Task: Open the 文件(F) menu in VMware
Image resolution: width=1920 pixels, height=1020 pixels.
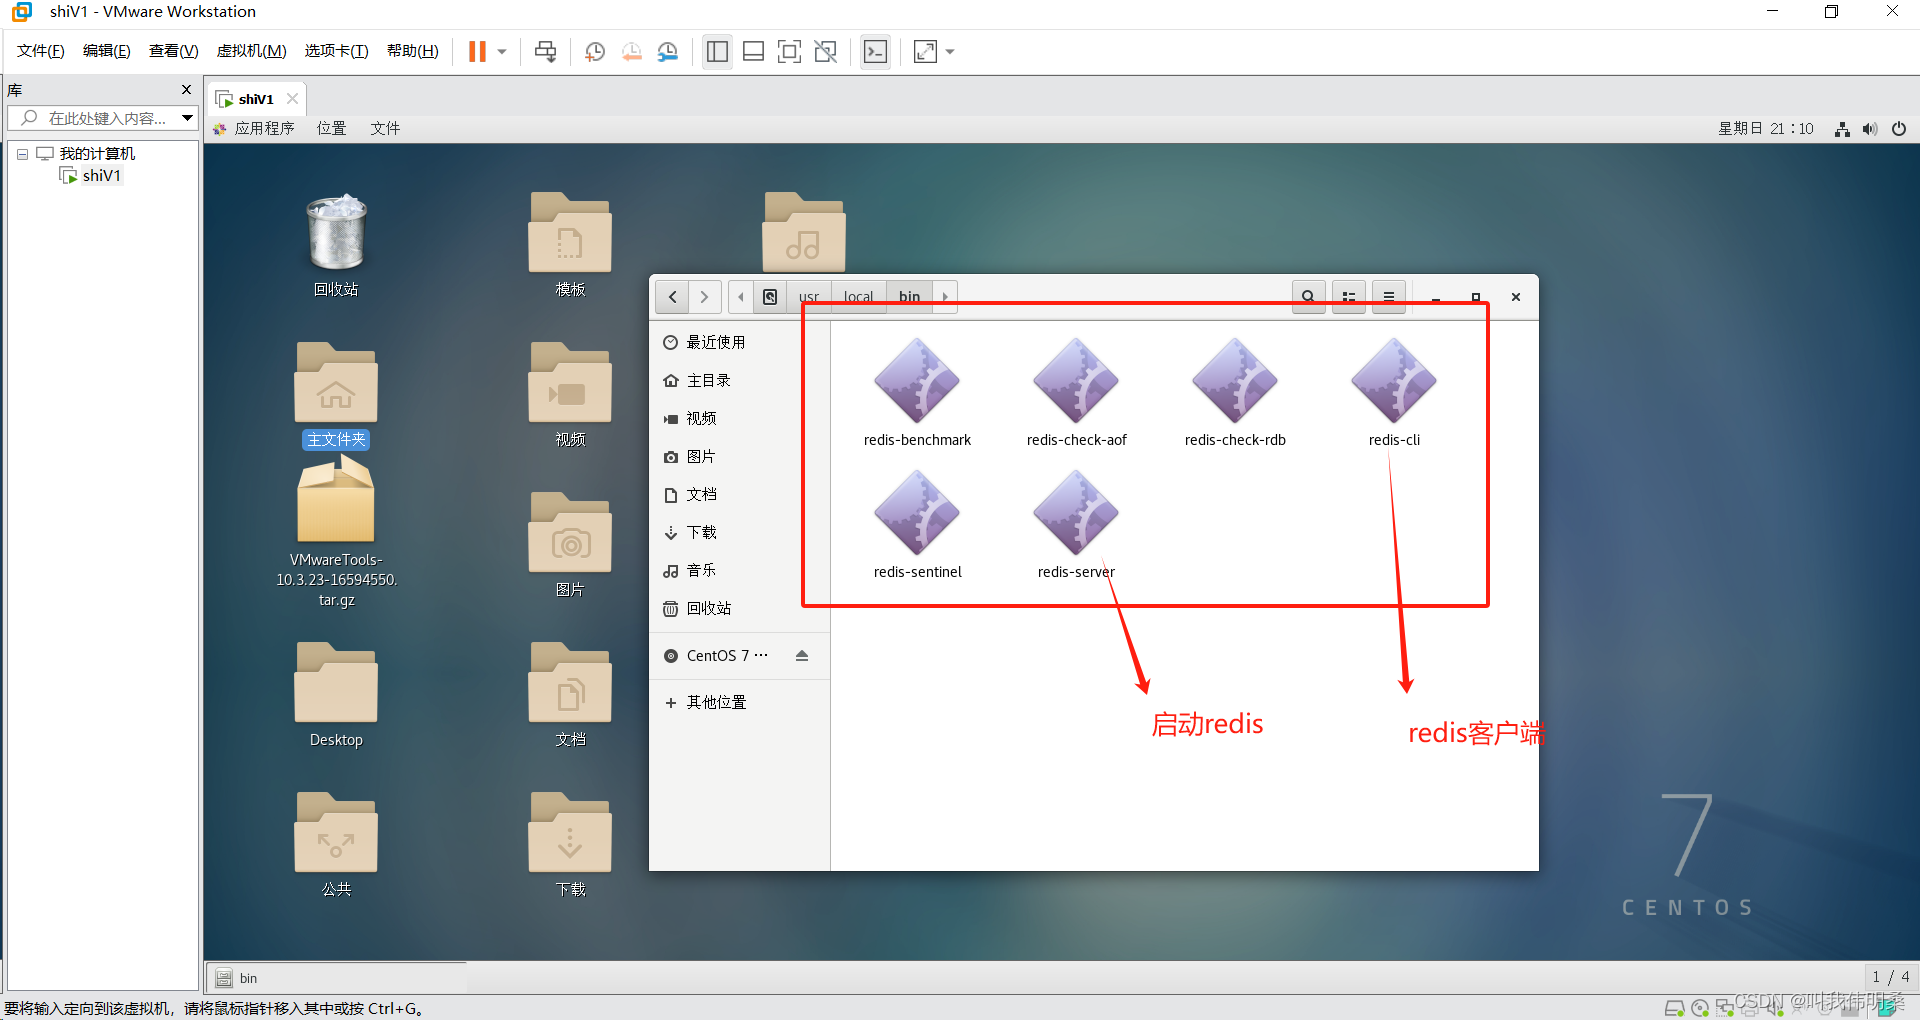Action: 41,51
